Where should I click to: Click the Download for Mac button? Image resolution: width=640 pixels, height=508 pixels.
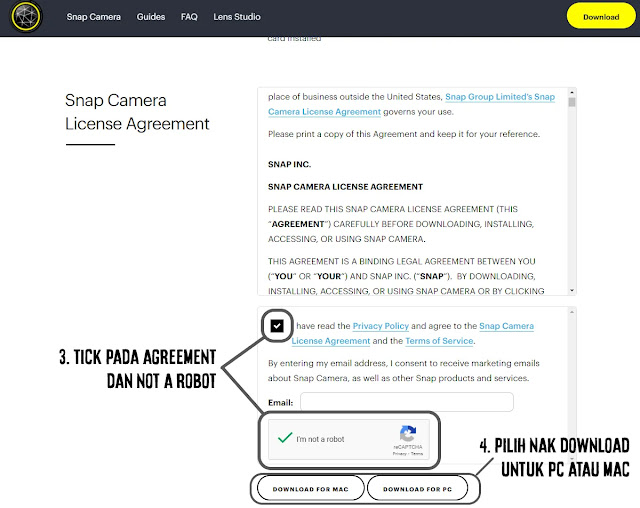[x=310, y=488]
